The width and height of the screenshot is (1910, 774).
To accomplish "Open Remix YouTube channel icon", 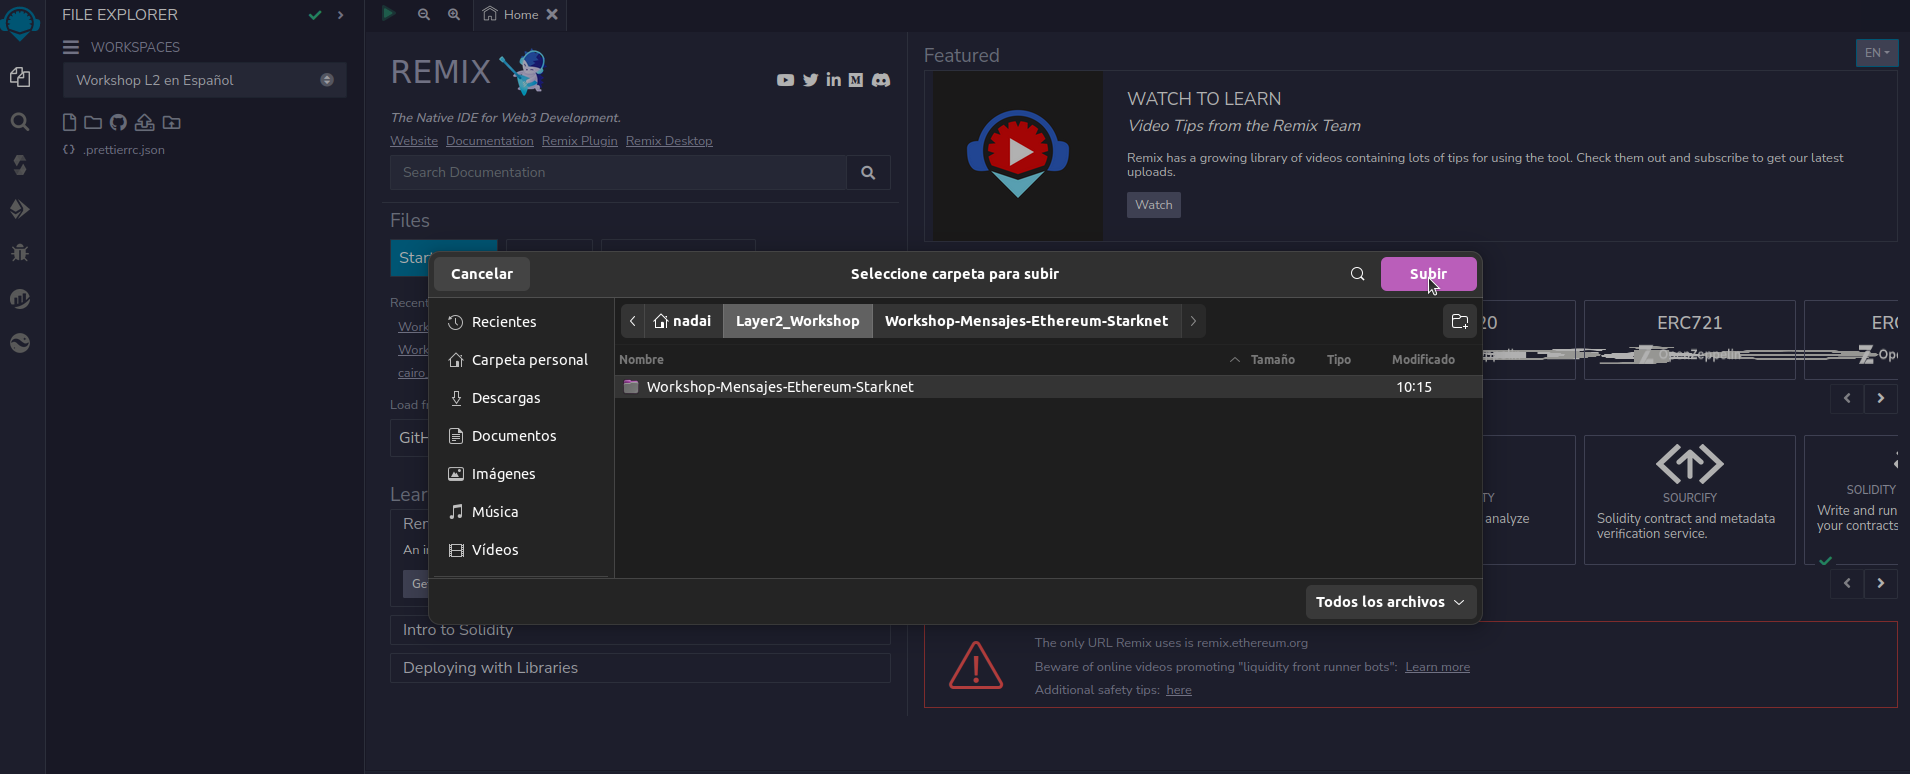I will (785, 80).
